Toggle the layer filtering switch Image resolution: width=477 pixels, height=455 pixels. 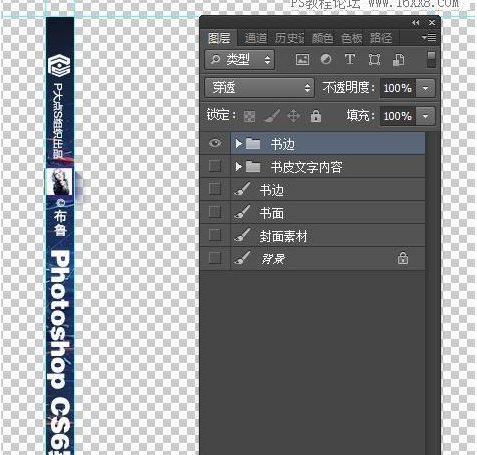(x=431, y=60)
